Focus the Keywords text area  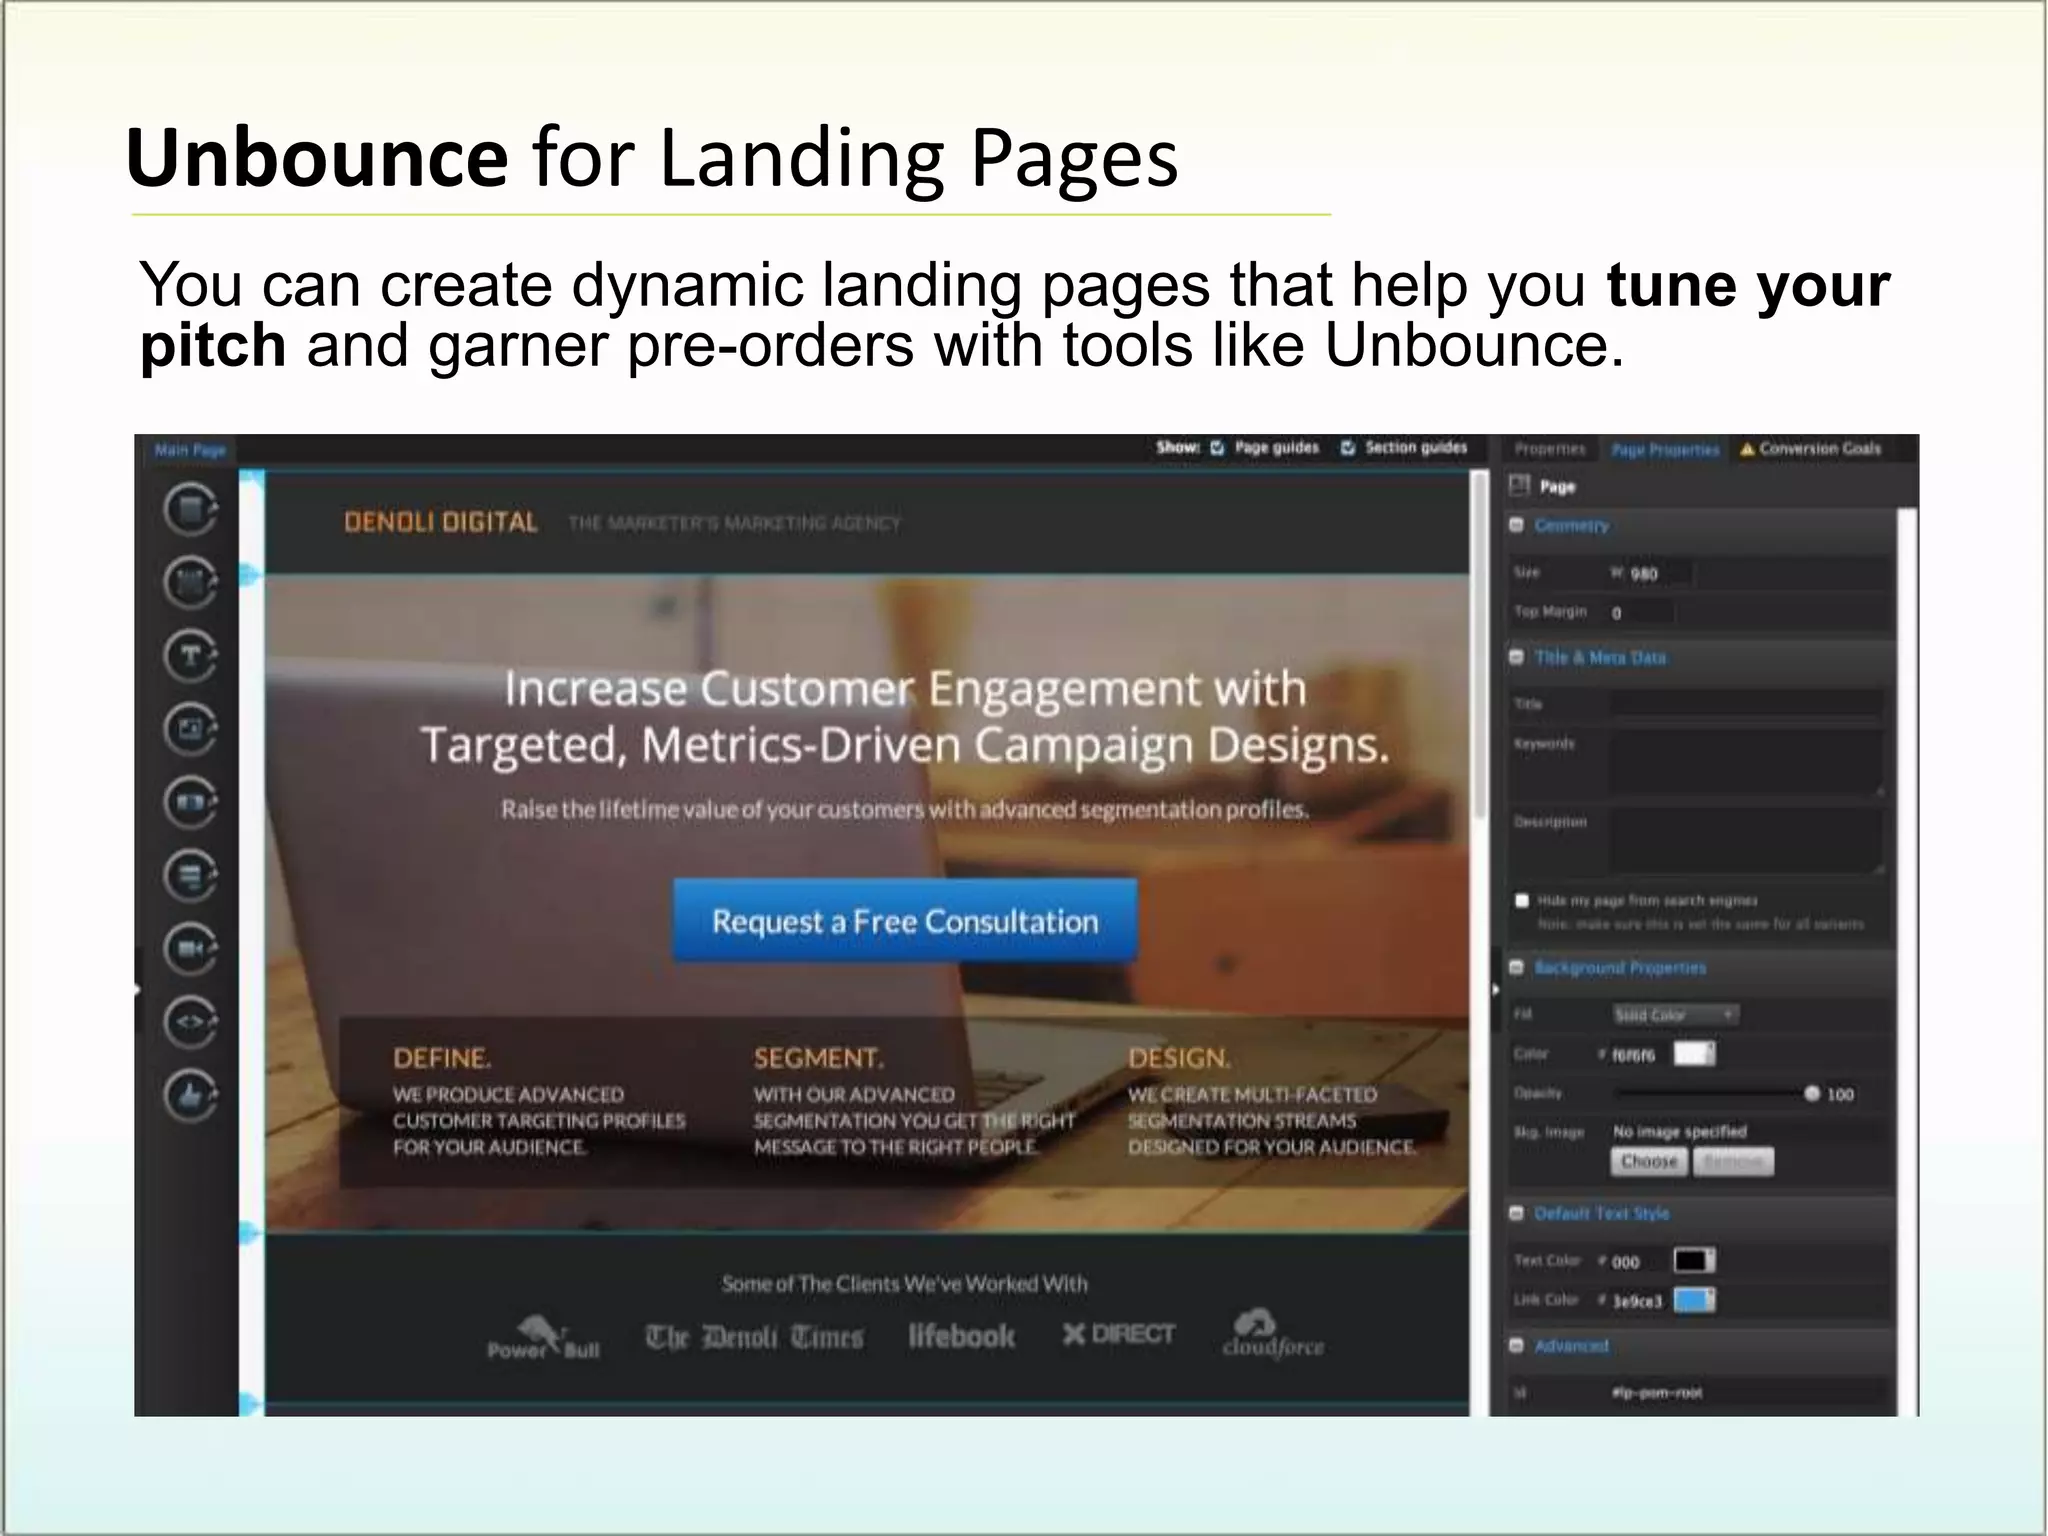tap(1747, 761)
